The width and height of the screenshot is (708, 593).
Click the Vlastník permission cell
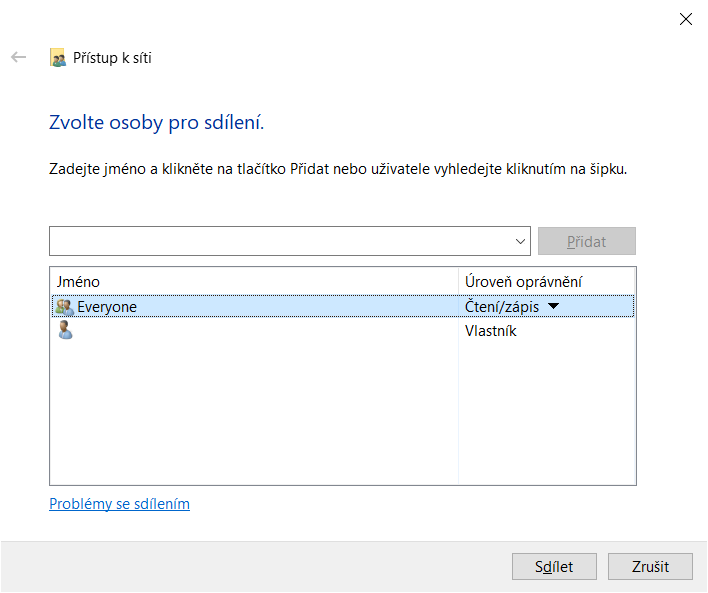(491, 331)
